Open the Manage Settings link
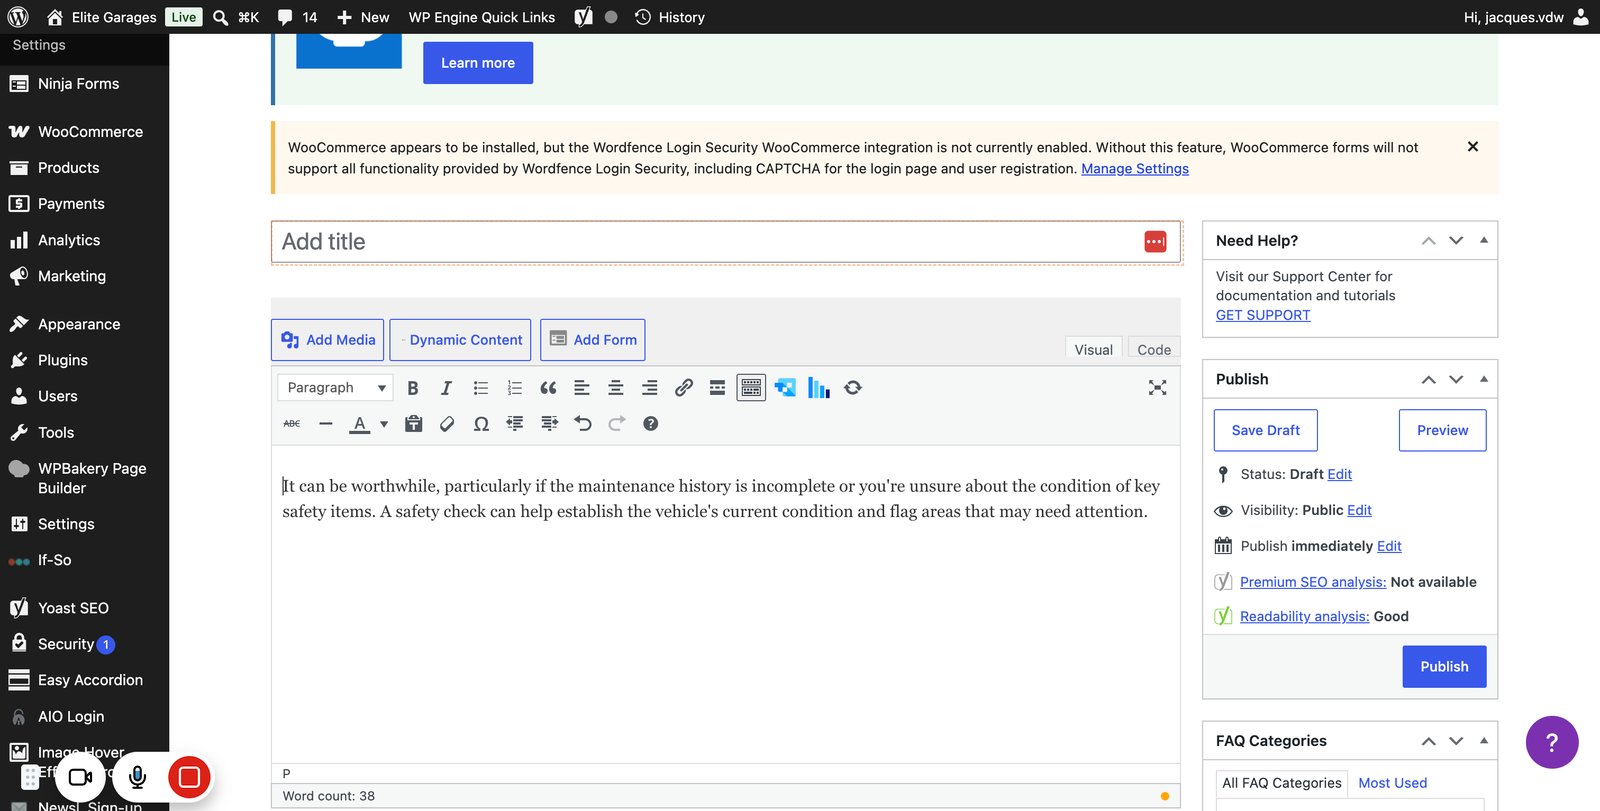This screenshot has width=1600, height=811. tap(1135, 168)
